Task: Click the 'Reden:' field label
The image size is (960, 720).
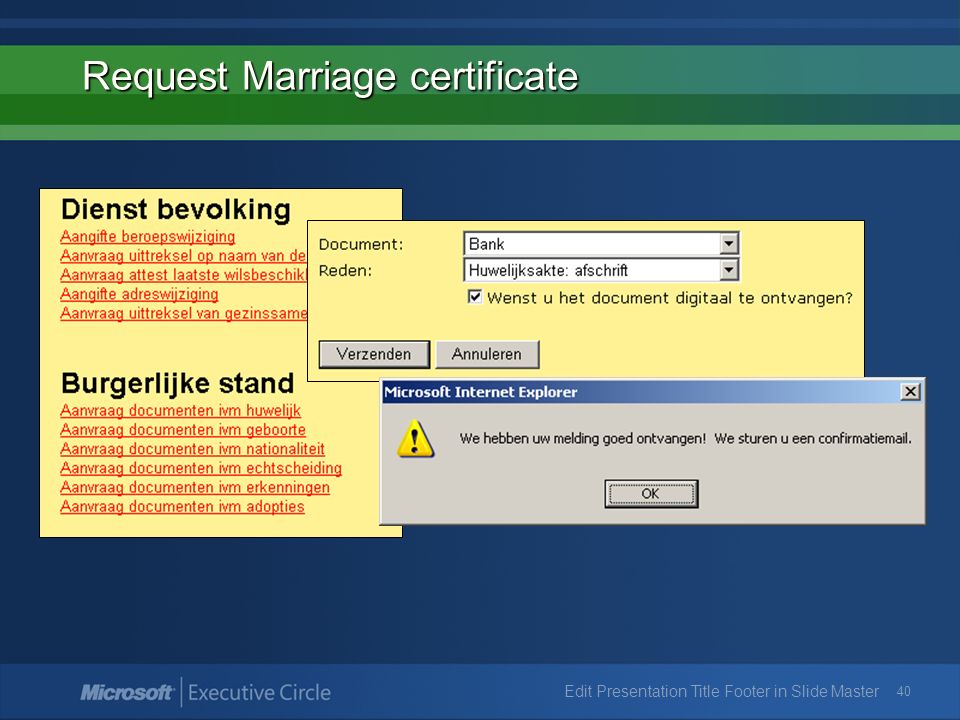Action: pyautogui.click(x=345, y=271)
